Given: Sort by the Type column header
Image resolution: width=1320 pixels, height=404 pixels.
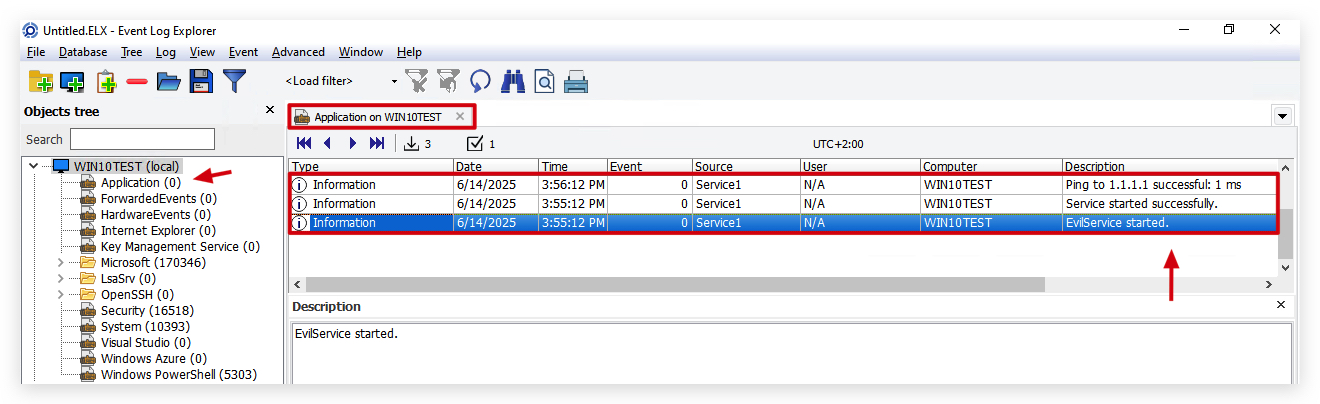Looking at the screenshot, I should pos(371,166).
